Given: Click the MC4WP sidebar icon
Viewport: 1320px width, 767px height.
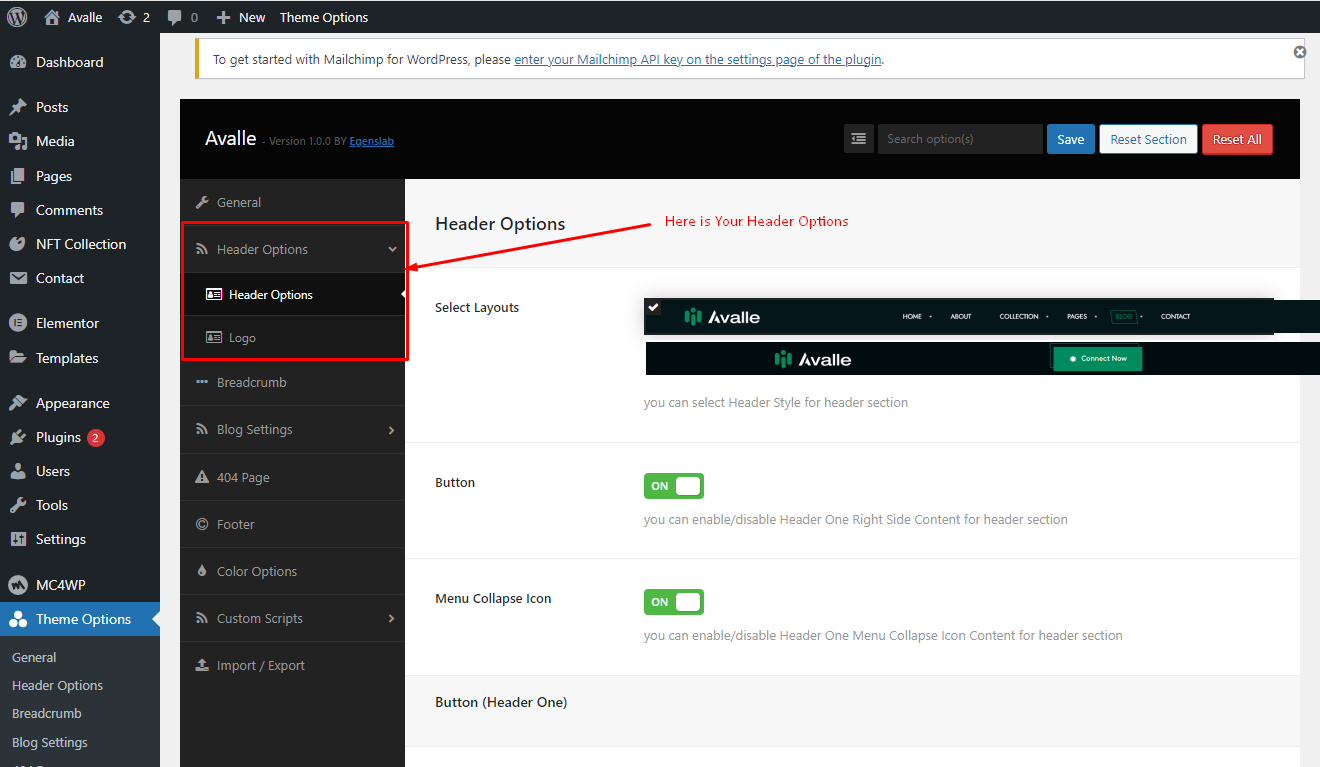Looking at the screenshot, I should [x=17, y=585].
